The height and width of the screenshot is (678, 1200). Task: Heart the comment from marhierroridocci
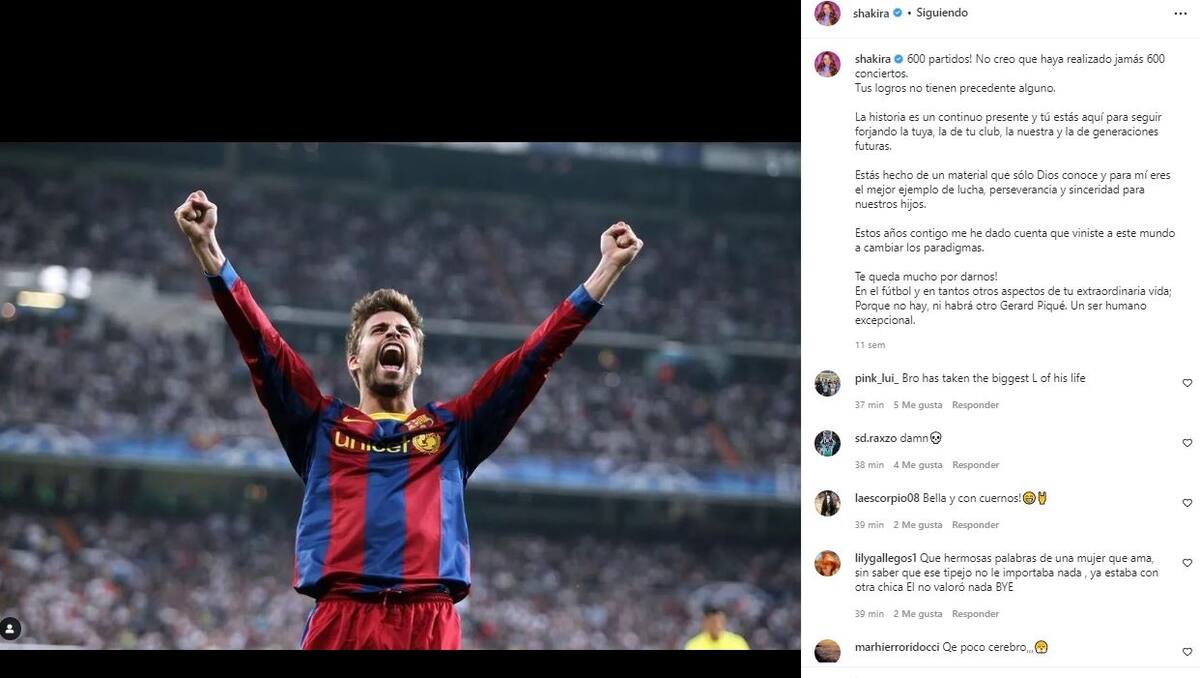click(1187, 652)
